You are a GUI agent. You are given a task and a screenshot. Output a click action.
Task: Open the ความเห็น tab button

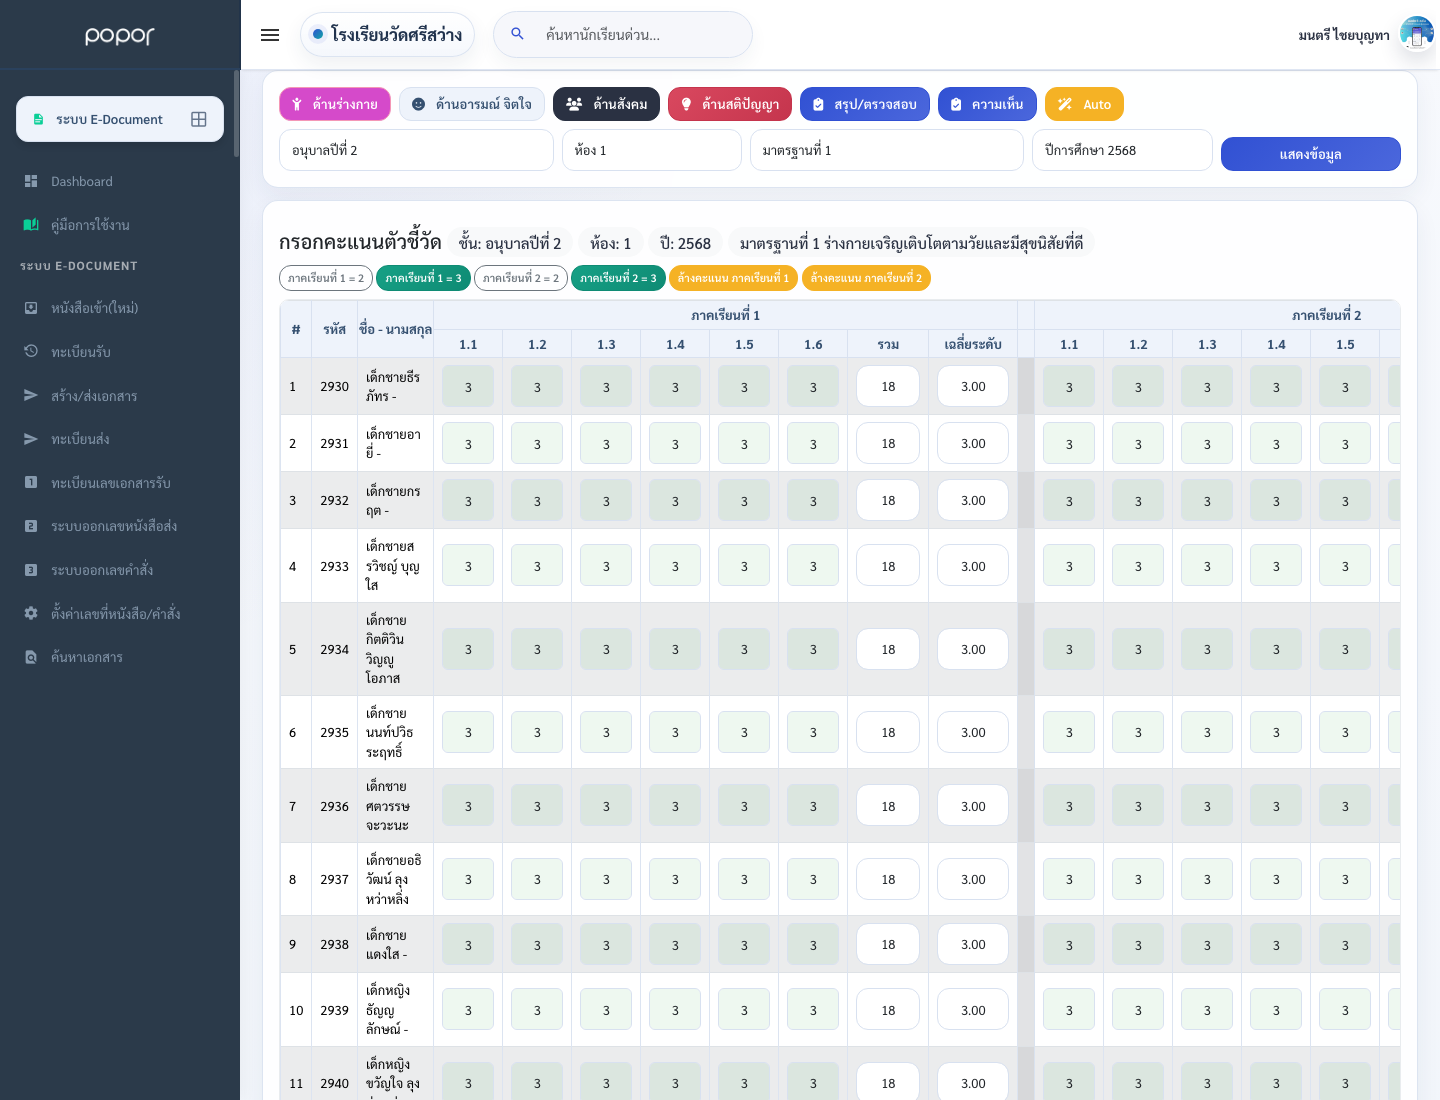pyautogui.click(x=987, y=104)
